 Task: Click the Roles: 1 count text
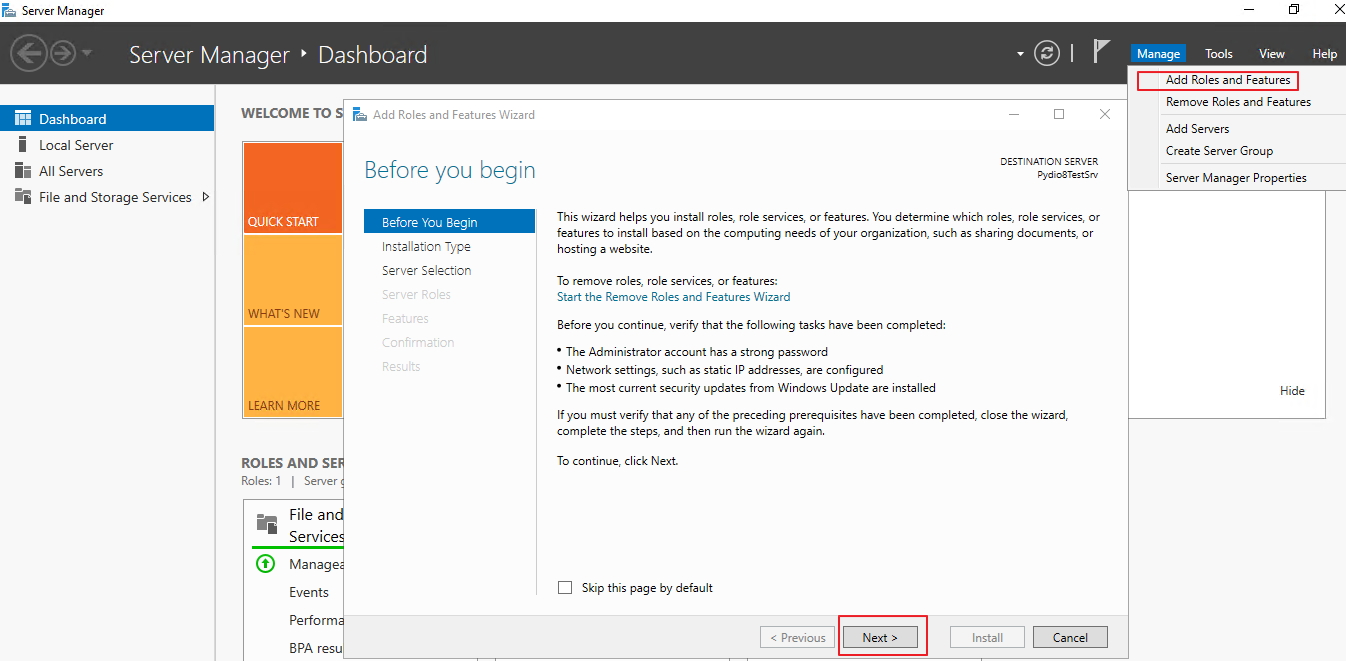tap(262, 481)
